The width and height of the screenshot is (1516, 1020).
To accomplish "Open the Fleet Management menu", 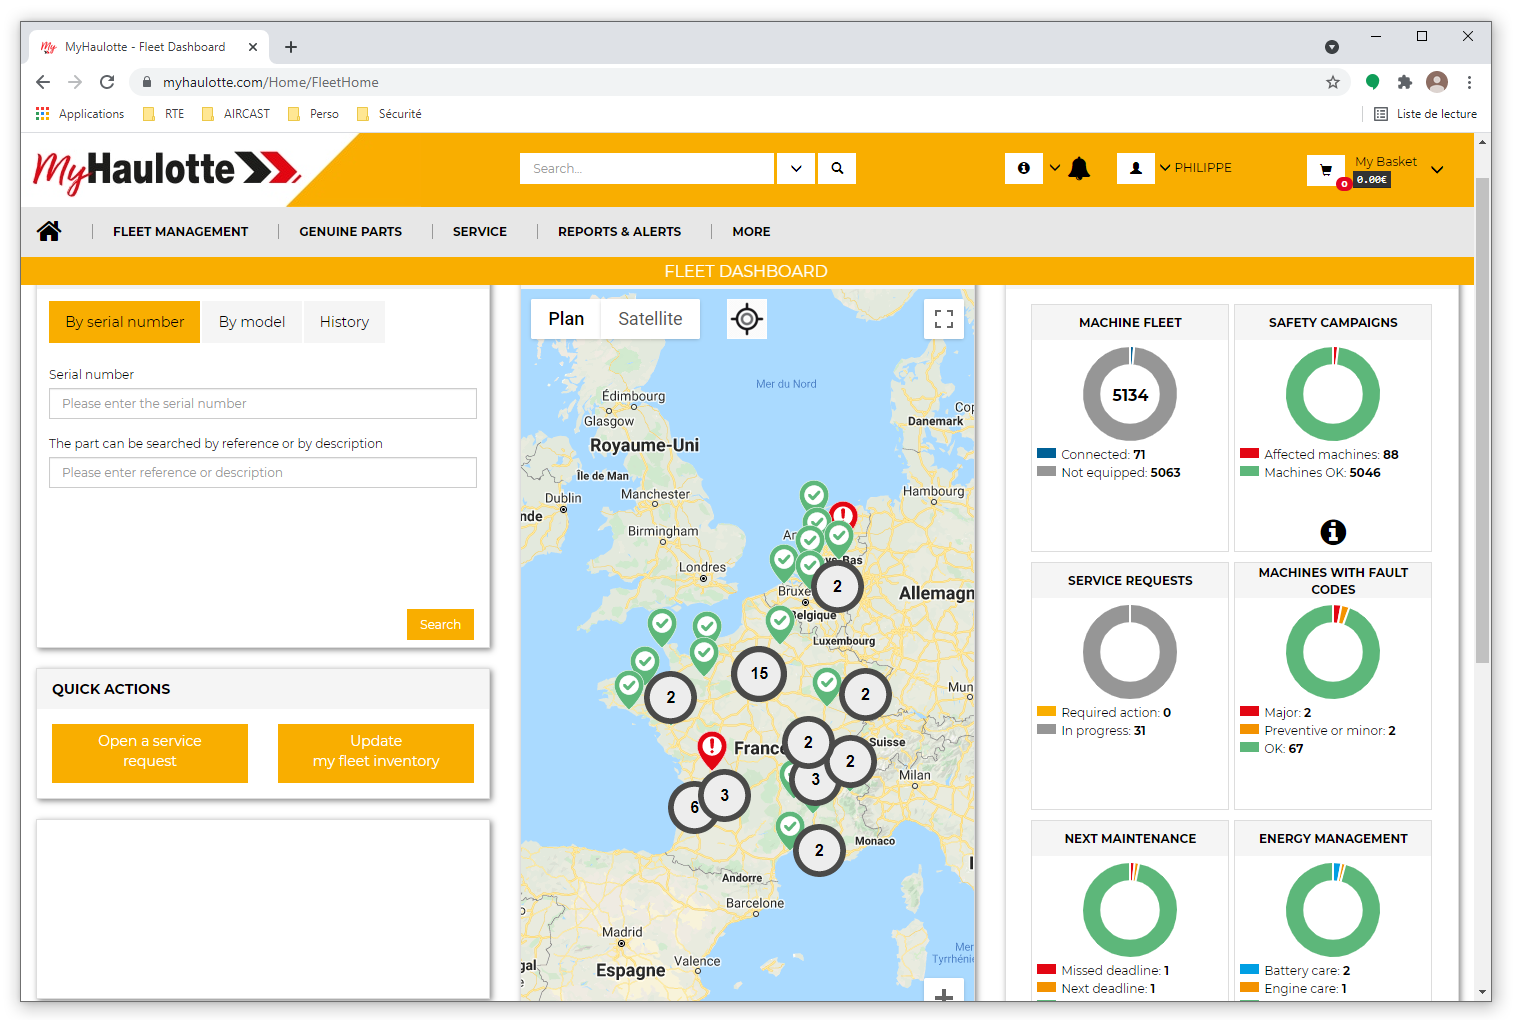I will point(180,231).
